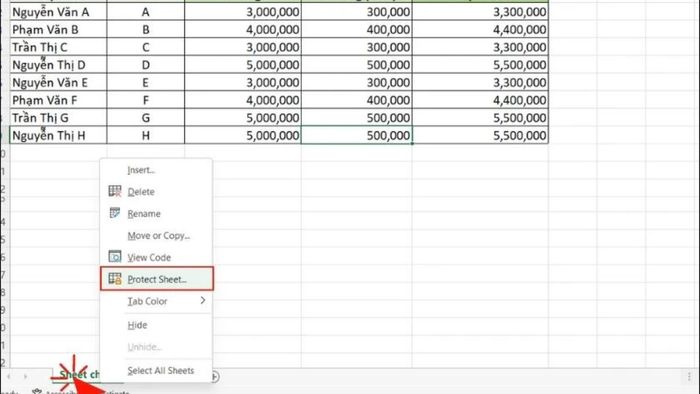The image size is (700, 394).
Task: Click sheet tab scroll right arrow
Action: [x=25, y=377]
